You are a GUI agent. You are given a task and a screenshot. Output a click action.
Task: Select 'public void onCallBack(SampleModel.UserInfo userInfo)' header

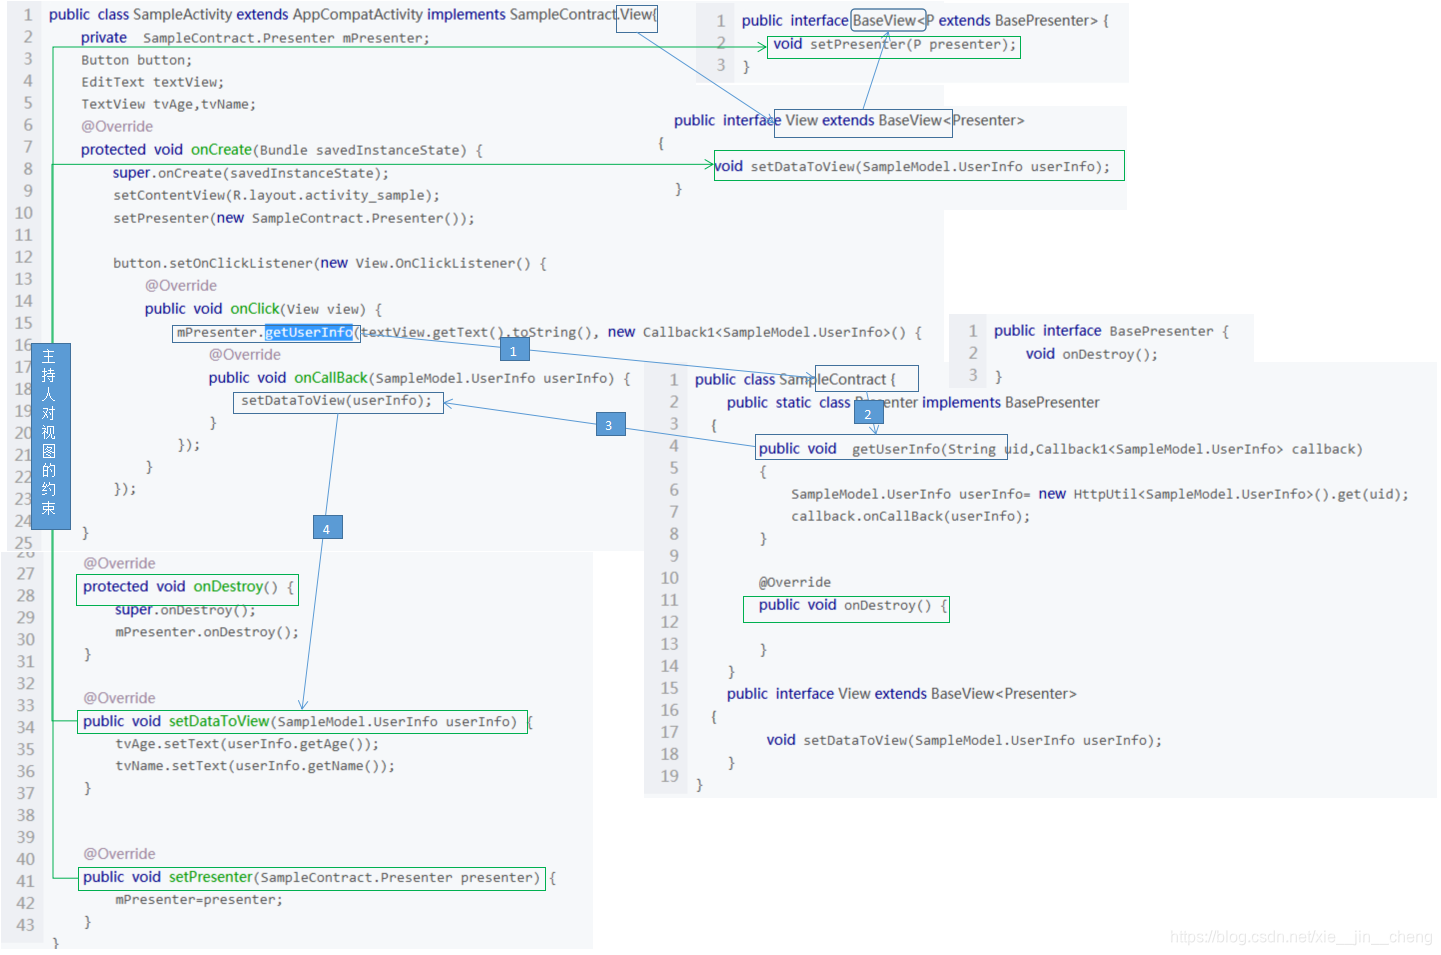click(x=419, y=378)
